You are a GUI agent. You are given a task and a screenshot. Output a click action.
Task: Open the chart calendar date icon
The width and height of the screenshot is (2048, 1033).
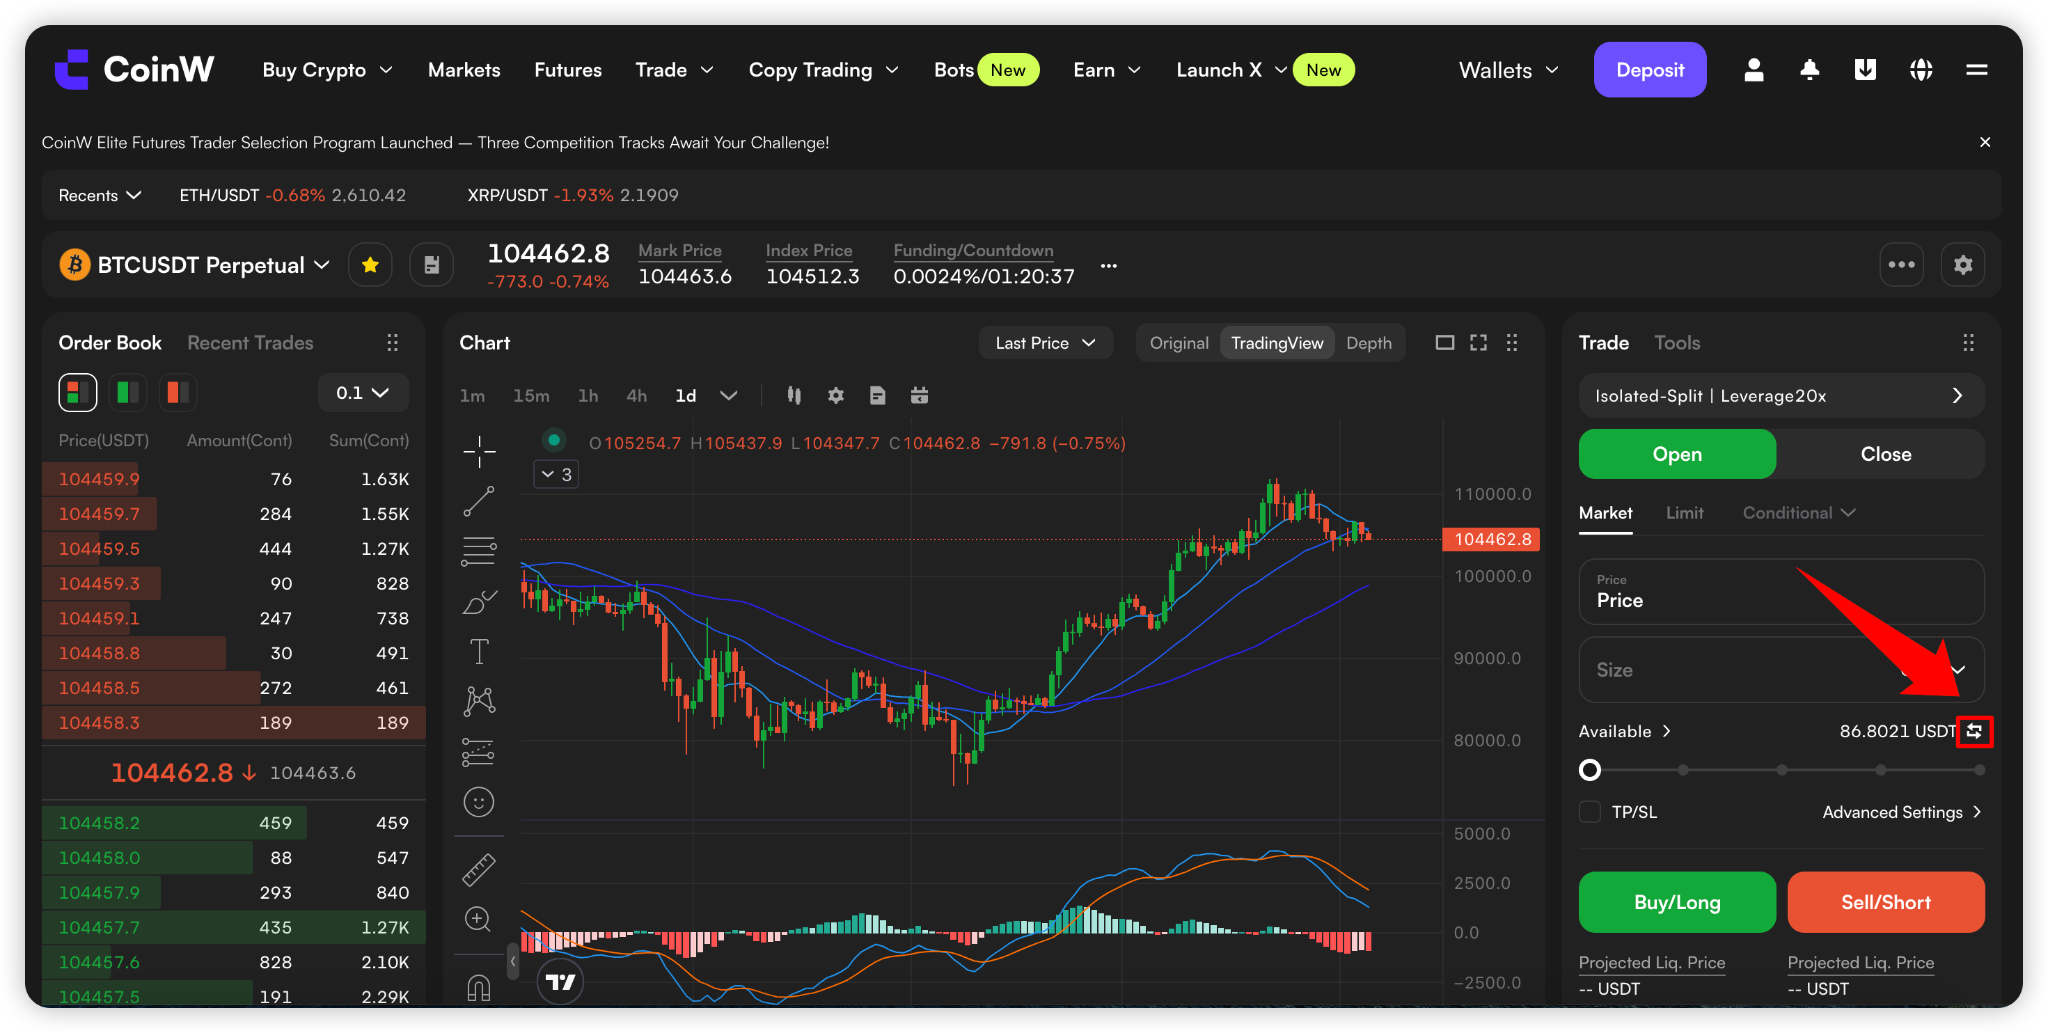[919, 395]
